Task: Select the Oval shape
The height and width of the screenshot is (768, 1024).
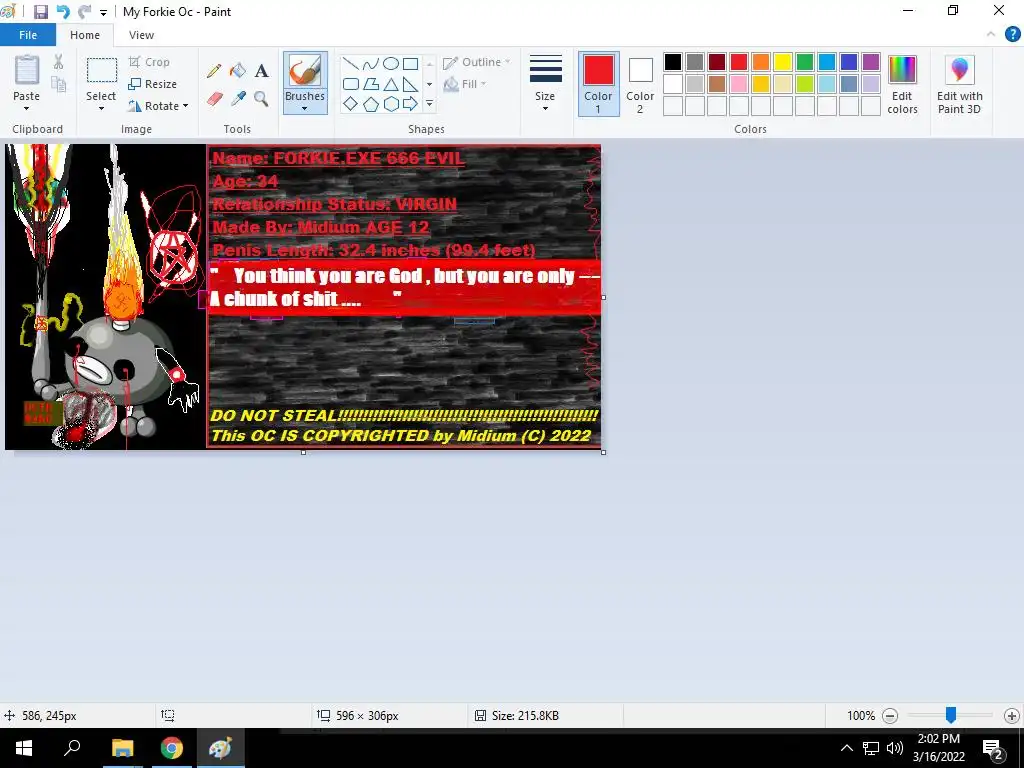Action: 391,63
